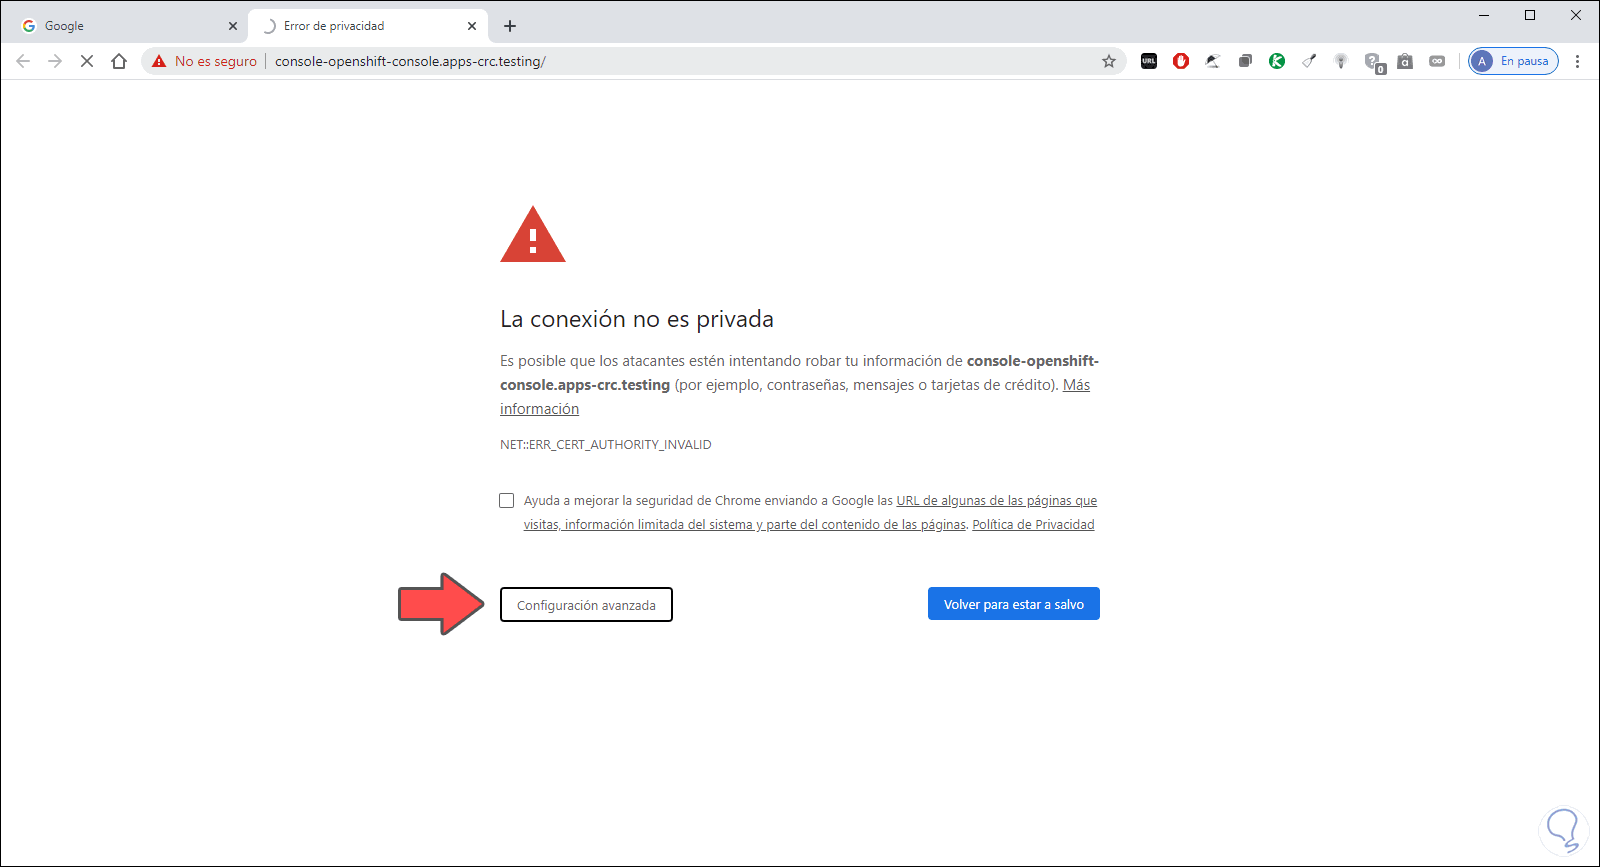Click 'Volver para estar a salvo' button
Screen dimensions: 1600x867
tap(1014, 604)
